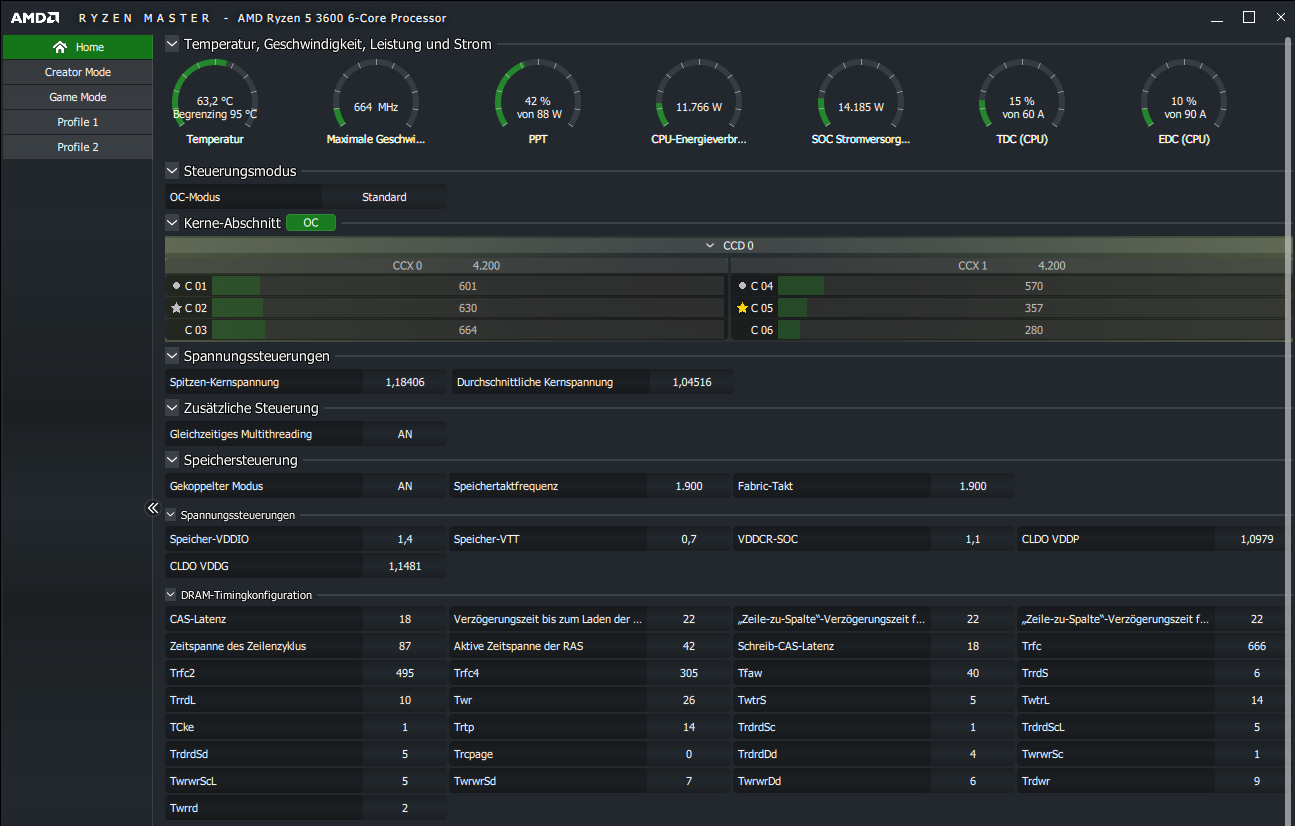1295x826 pixels.
Task: Collapse the Steuerungsmodus section
Action: 172,171
